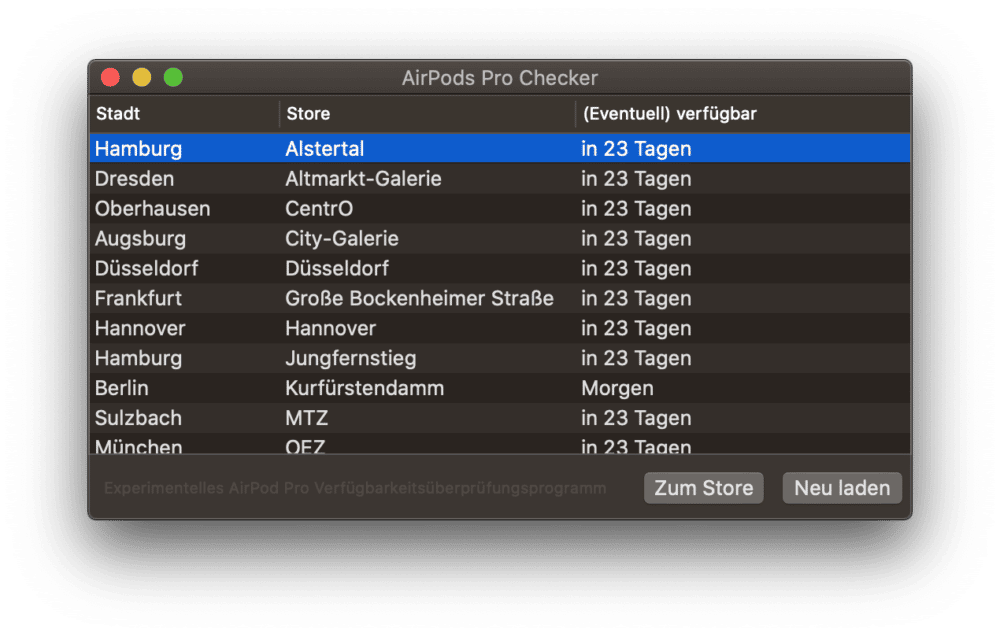Image resolution: width=1000 pixels, height=636 pixels.
Task: Click "in 23 Tagen" in the Sulzbach row
Action: 636,418
